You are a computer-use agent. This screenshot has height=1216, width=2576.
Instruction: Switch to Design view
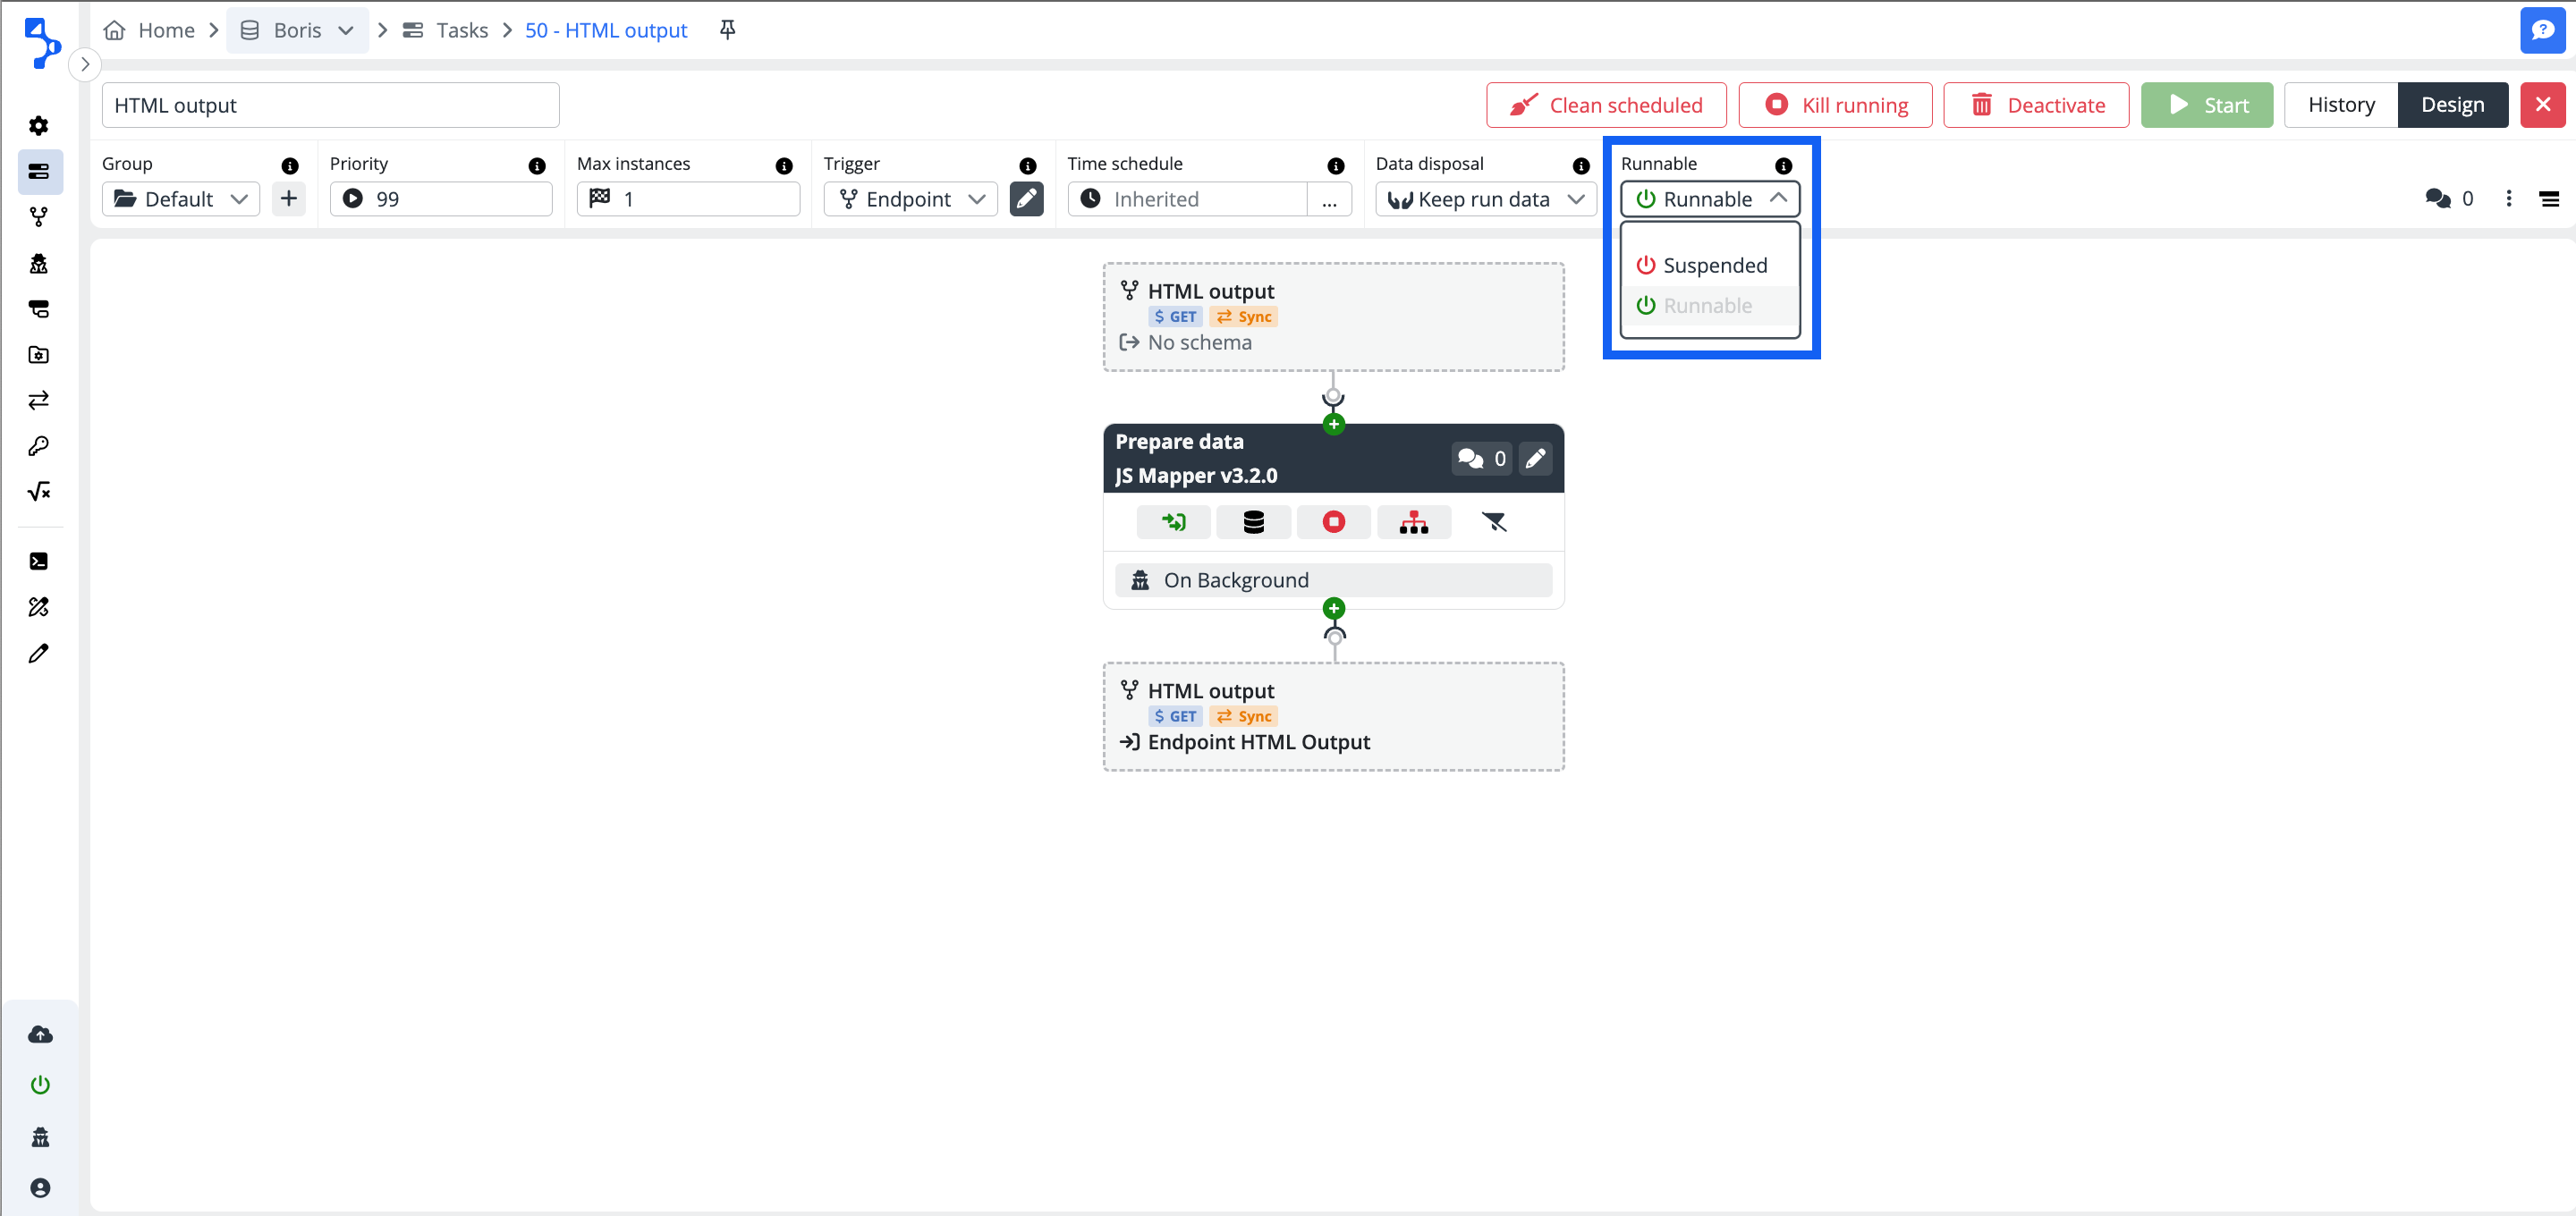point(2451,105)
